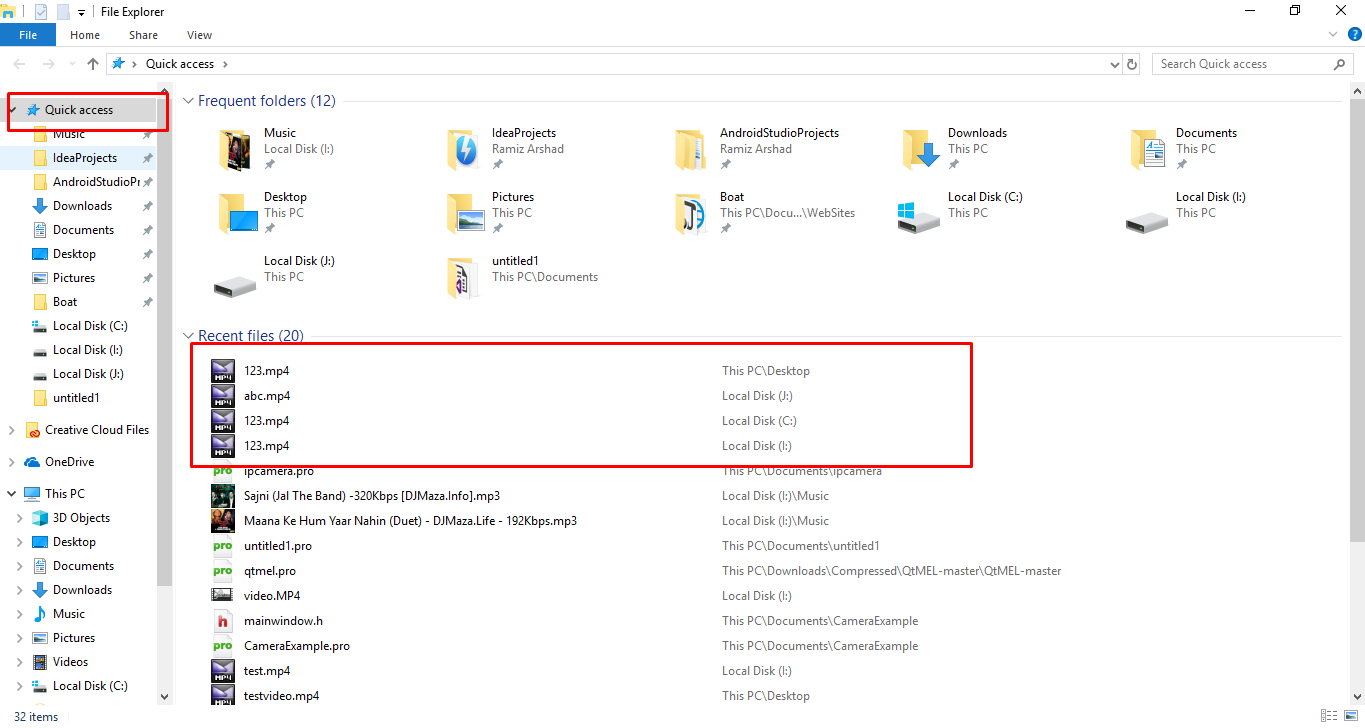This screenshot has width=1365, height=728.
Task: Open the Local Disk (C:) drive icon
Action: pyautogui.click(x=919, y=213)
